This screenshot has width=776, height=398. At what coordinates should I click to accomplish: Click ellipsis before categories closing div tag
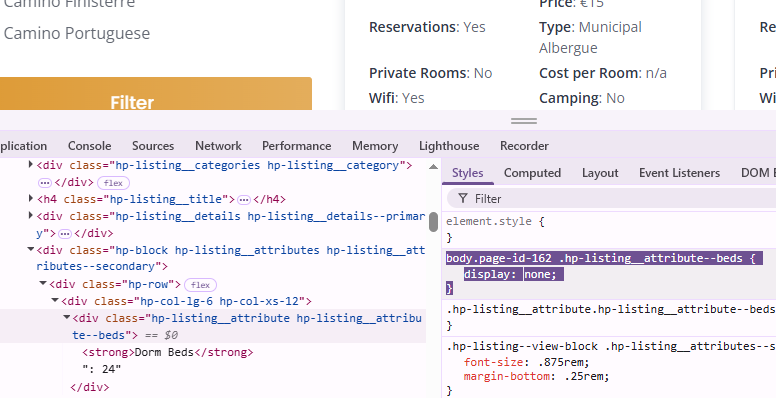point(45,183)
